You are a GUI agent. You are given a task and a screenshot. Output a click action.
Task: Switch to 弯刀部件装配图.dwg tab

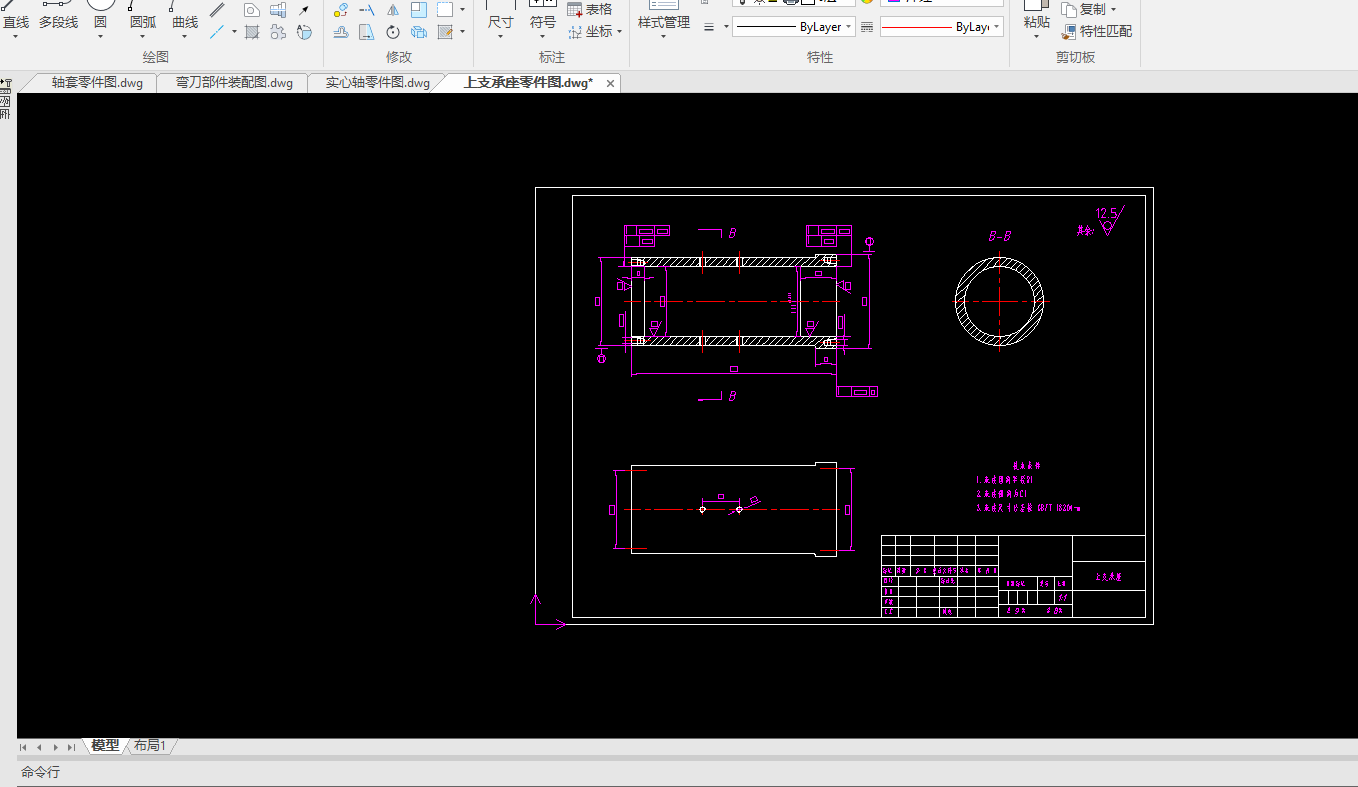click(x=234, y=83)
